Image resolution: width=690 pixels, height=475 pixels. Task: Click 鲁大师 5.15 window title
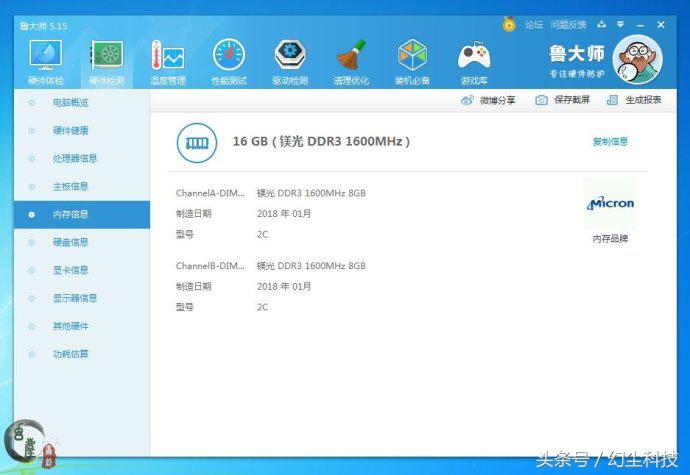[43, 26]
